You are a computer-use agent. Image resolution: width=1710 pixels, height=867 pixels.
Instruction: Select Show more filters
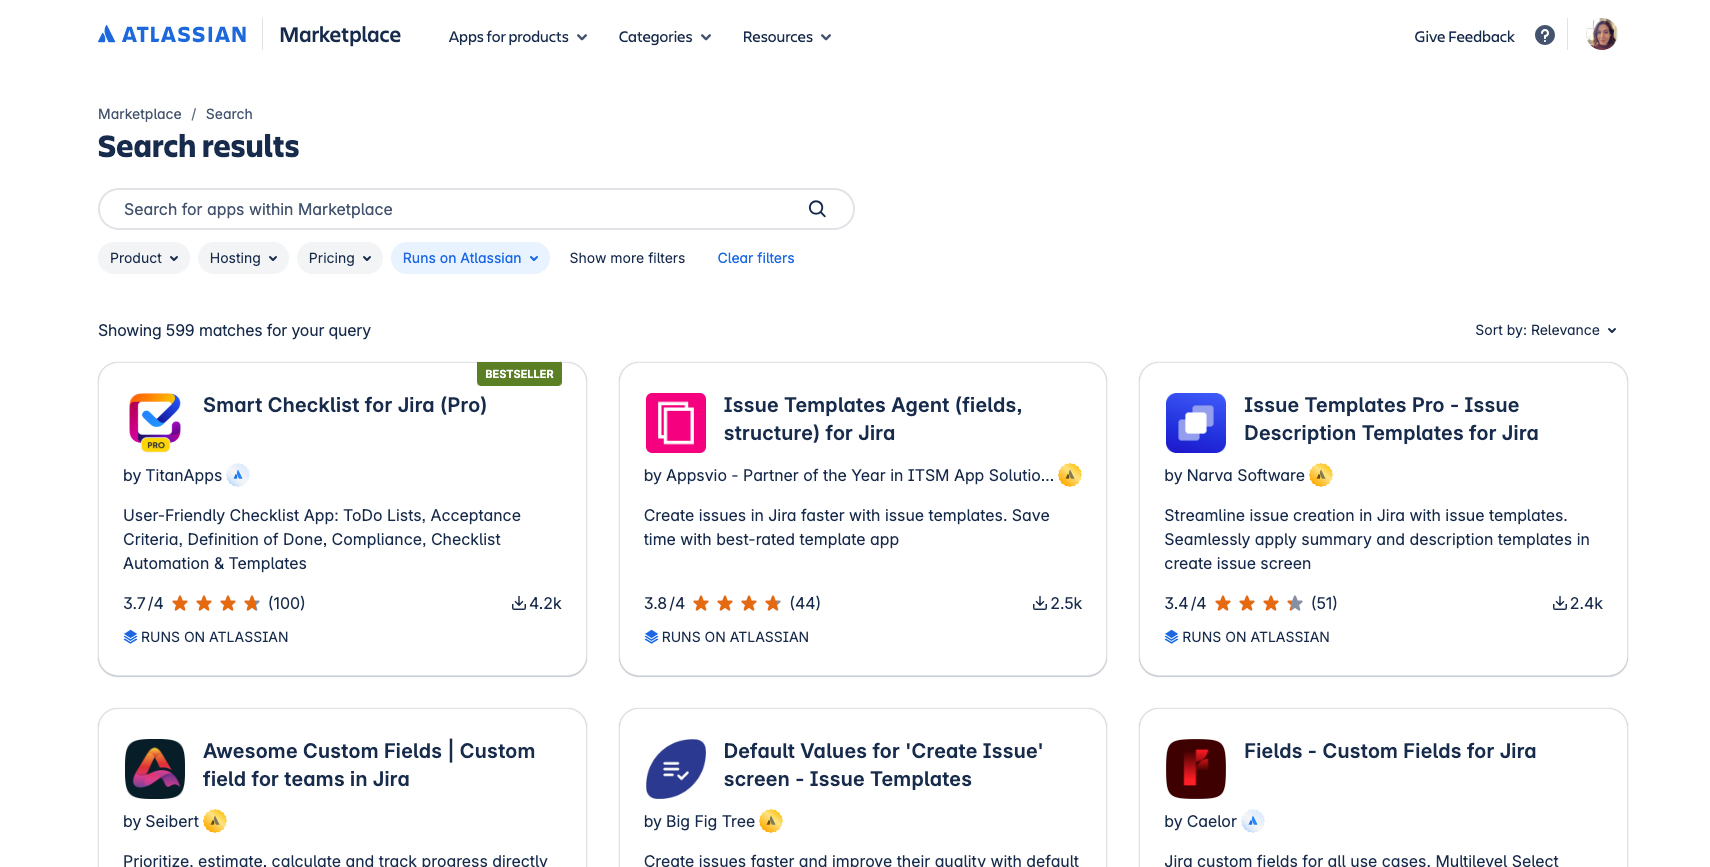pos(627,258)
